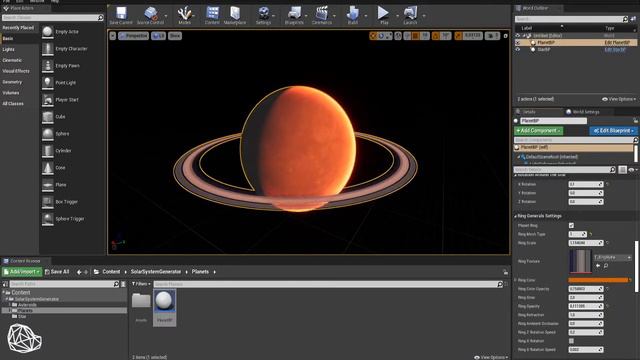Select the Plane primitive
The image size is (640, 360).
tap(48, 185)
